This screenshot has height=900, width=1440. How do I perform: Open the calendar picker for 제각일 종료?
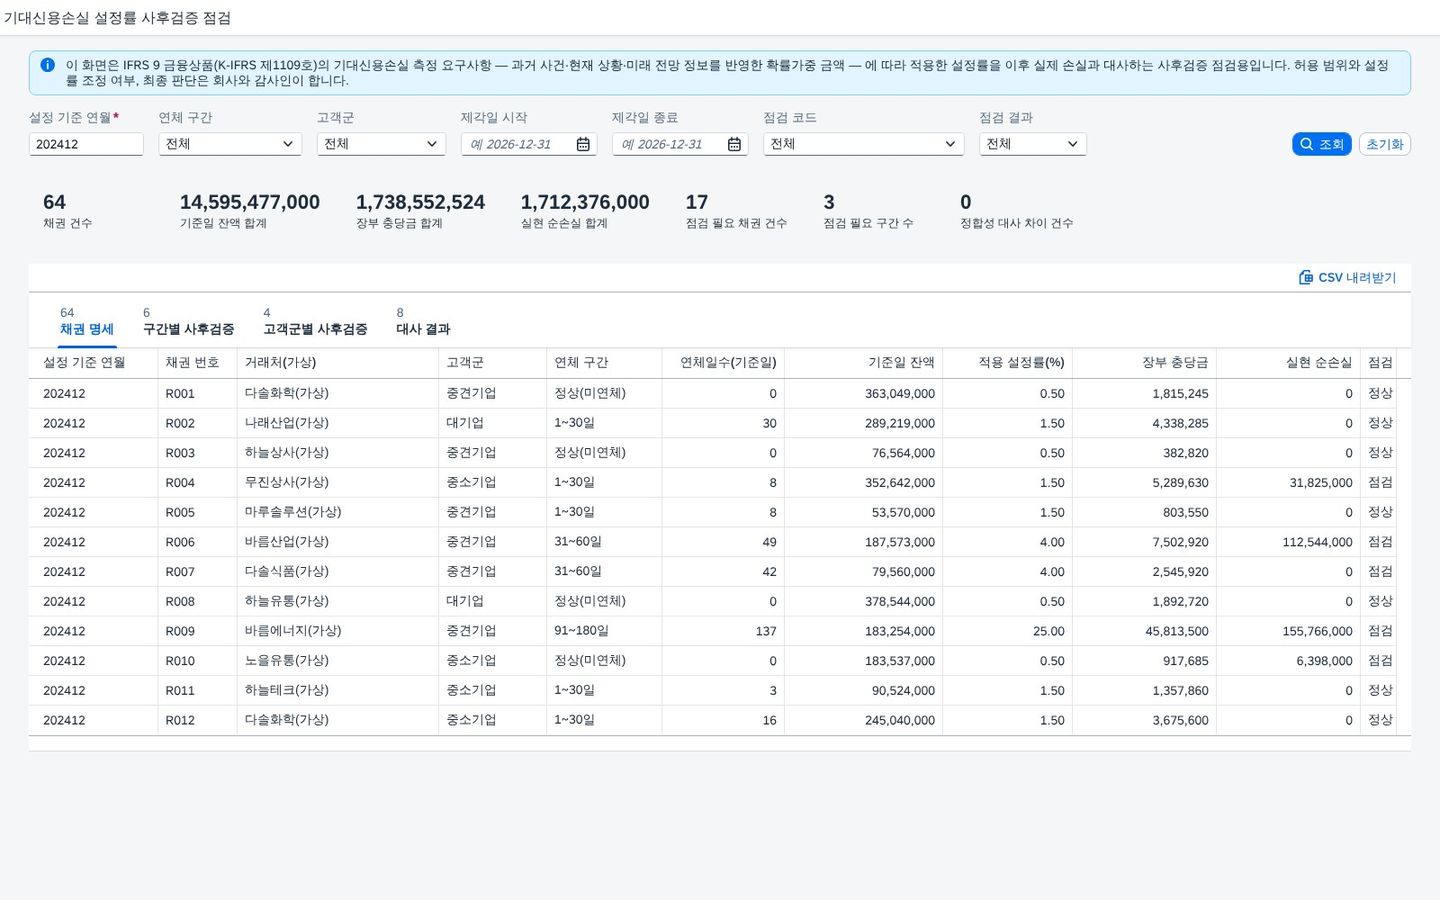734,144
